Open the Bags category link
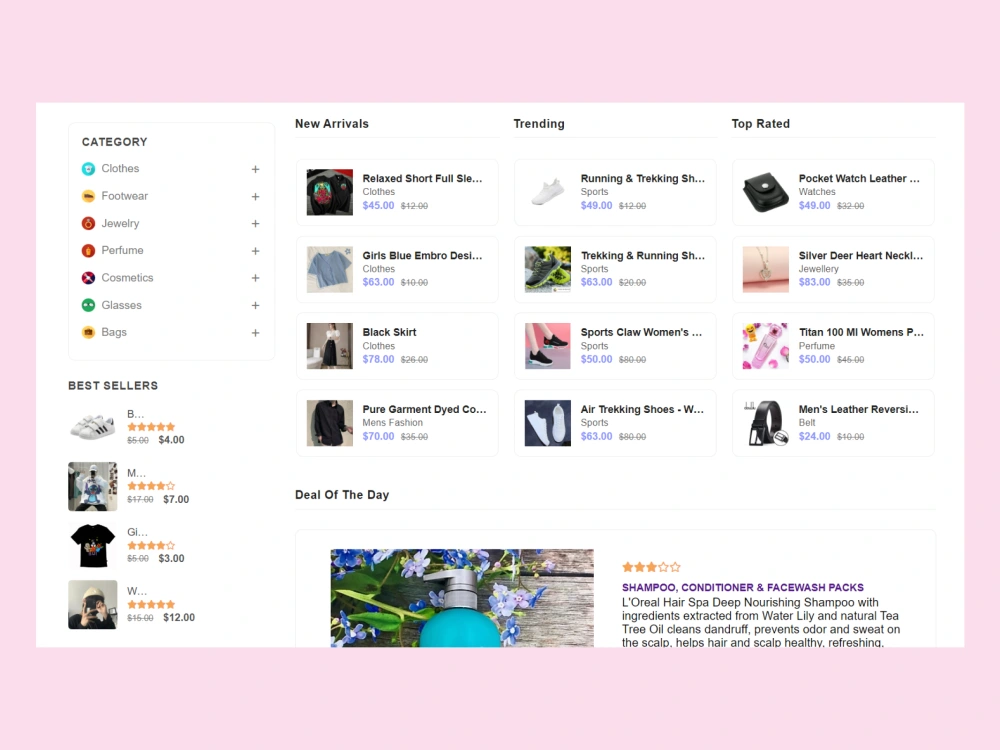 [114, 332]
